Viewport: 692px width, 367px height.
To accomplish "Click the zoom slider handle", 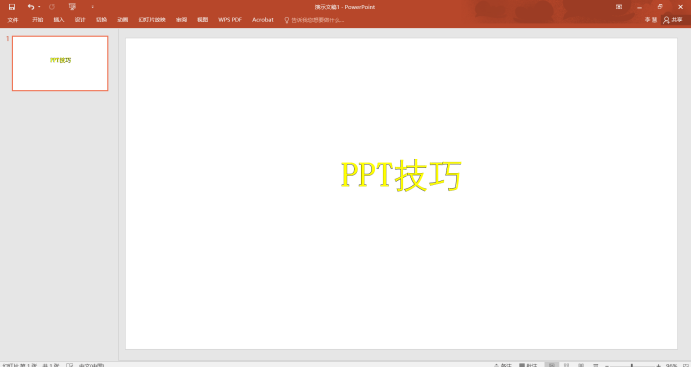I will tap(632, 365).
